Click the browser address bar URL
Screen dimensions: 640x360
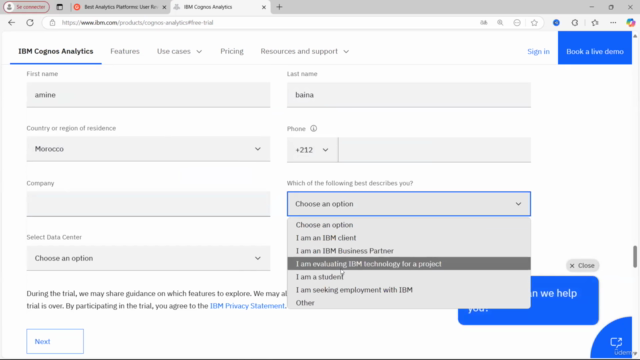point(138,23)
